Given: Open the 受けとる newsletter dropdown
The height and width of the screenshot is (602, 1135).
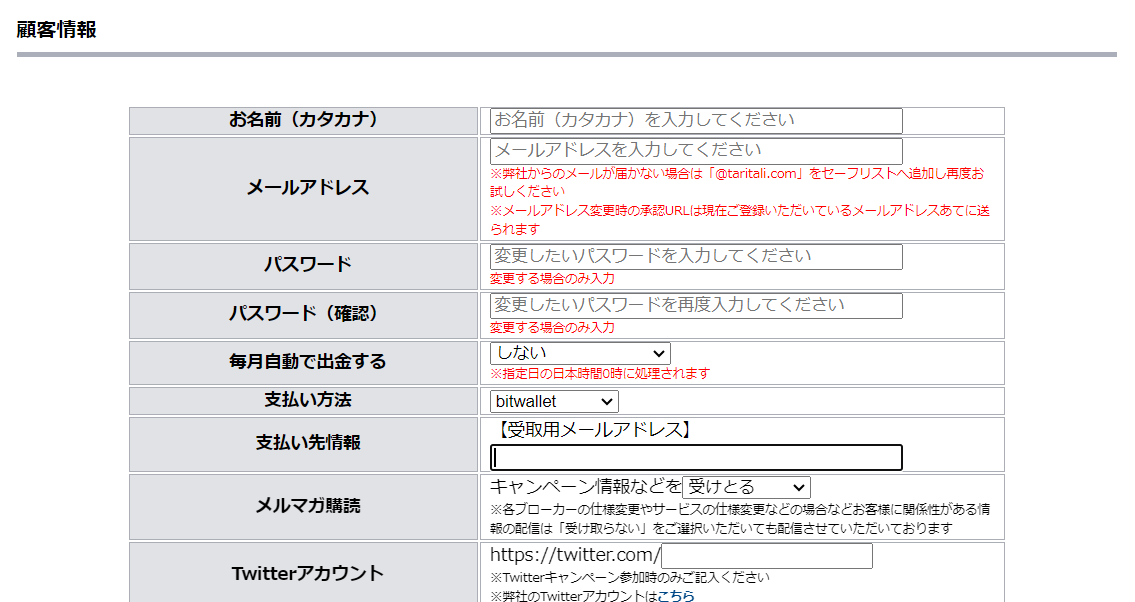Looking at the screenshot, I should click(x=746, y=488).
